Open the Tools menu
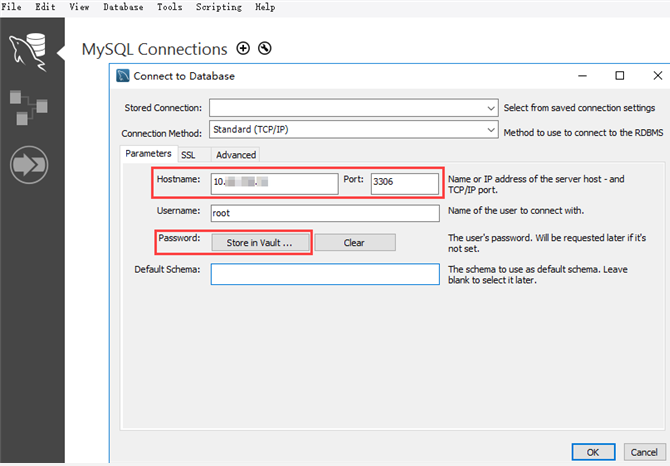670x466 pixels. (169, 7)
